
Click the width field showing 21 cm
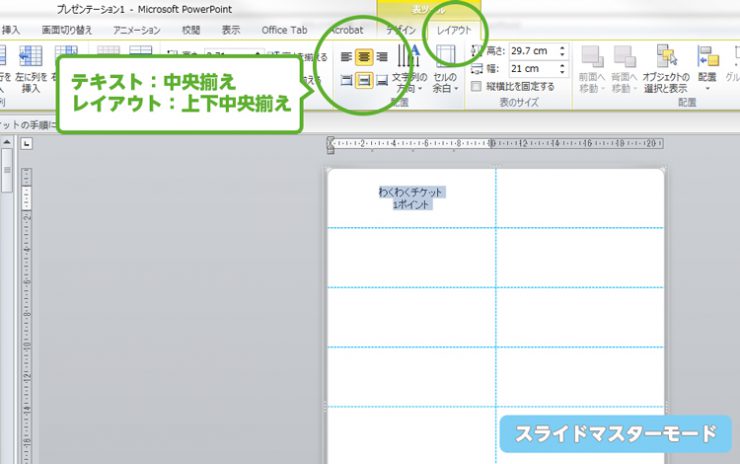(x=533, y=69)
